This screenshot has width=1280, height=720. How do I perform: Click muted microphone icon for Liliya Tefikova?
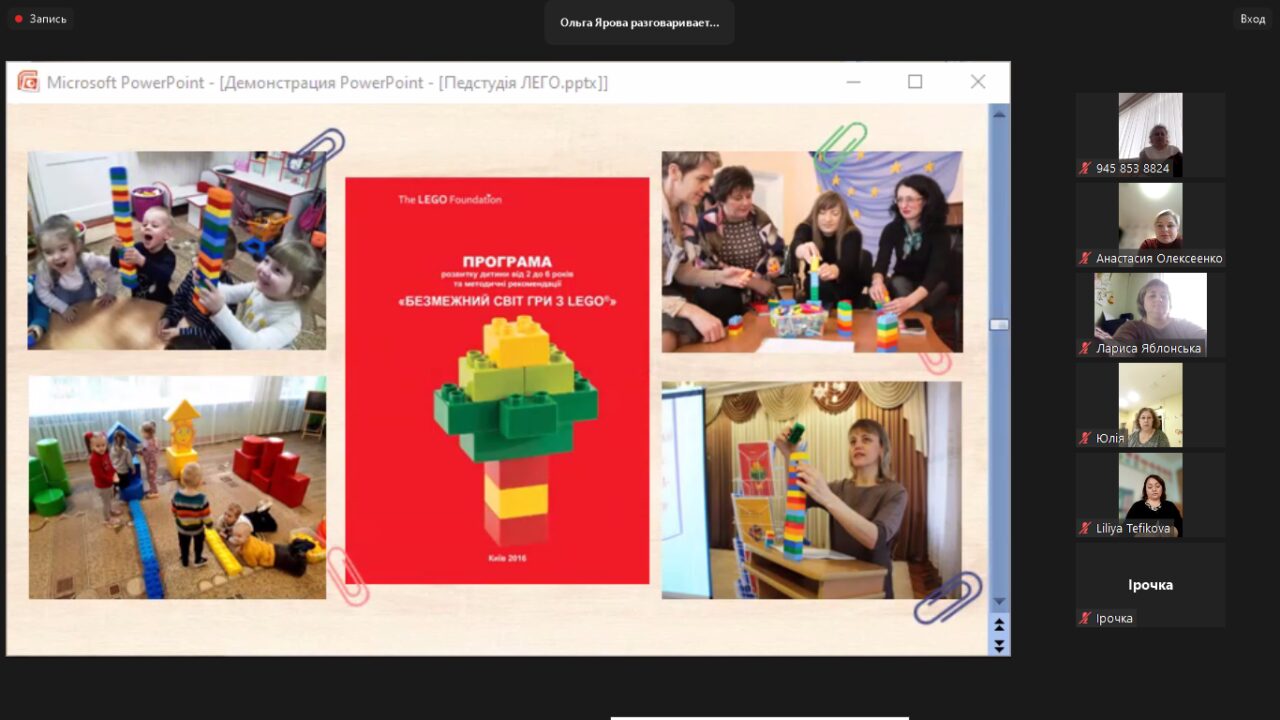click(1085, 528)
